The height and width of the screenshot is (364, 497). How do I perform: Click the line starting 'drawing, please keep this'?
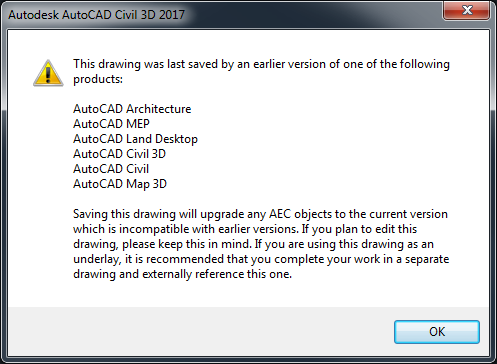(253, 244)
